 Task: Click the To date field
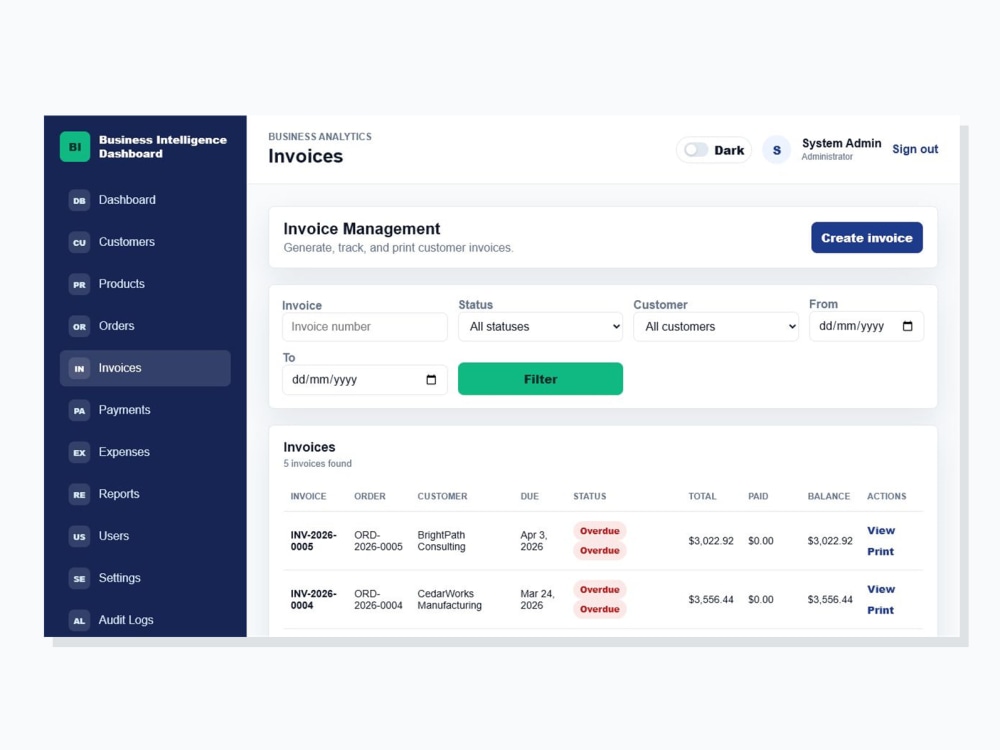click(x=364, y=379)
